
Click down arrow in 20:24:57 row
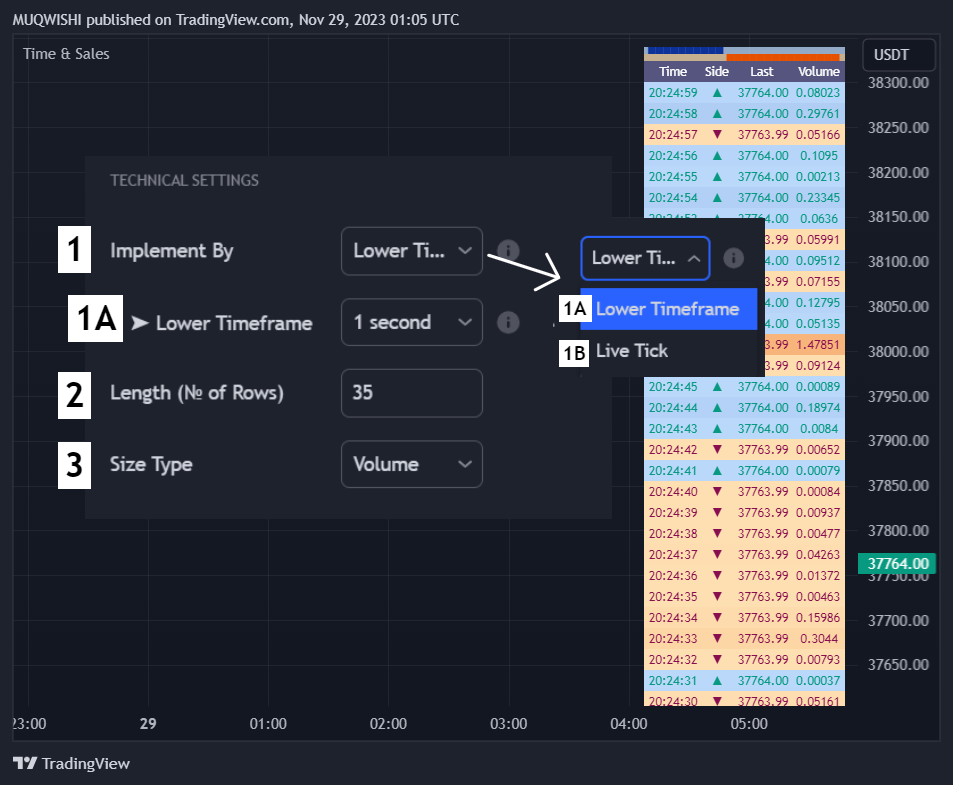coord(717,134)
